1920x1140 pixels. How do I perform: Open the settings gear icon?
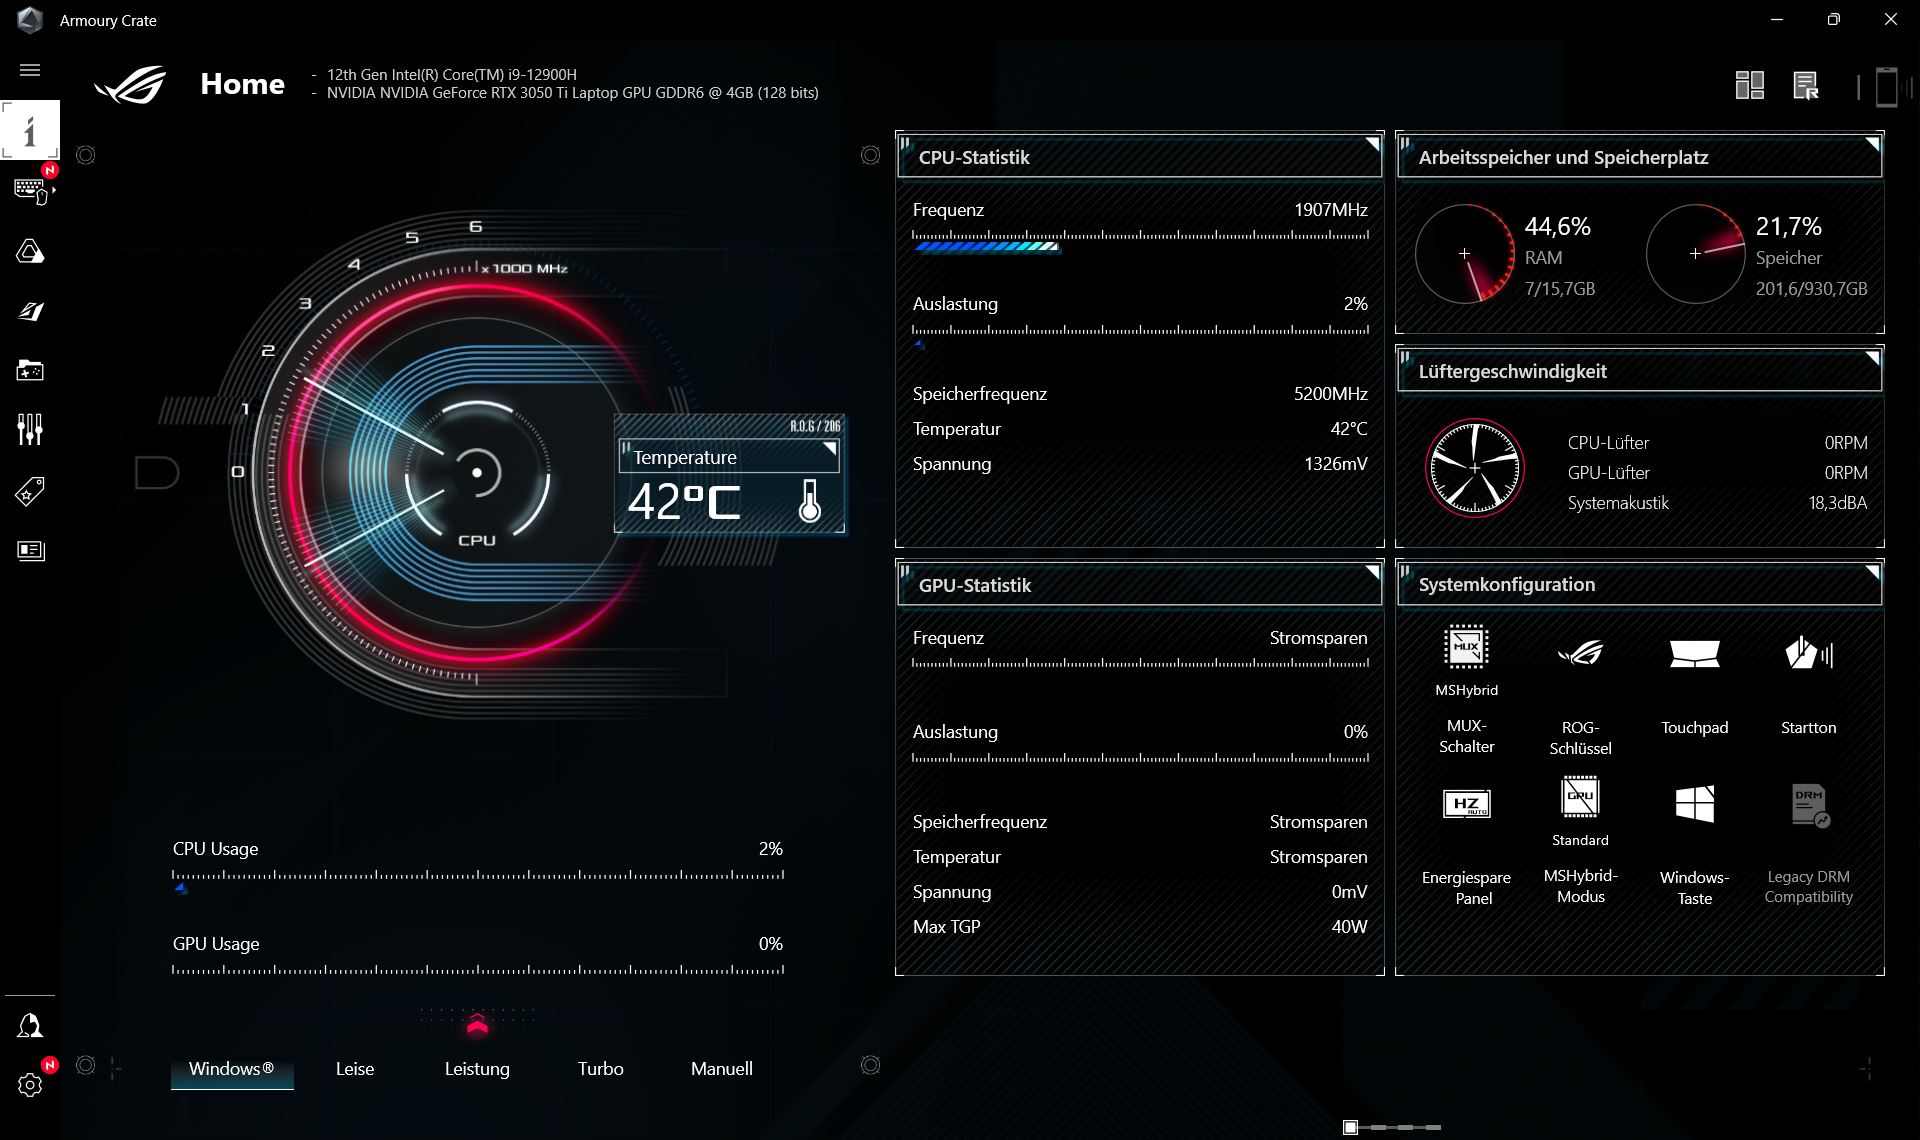(x=30, y=1085)
